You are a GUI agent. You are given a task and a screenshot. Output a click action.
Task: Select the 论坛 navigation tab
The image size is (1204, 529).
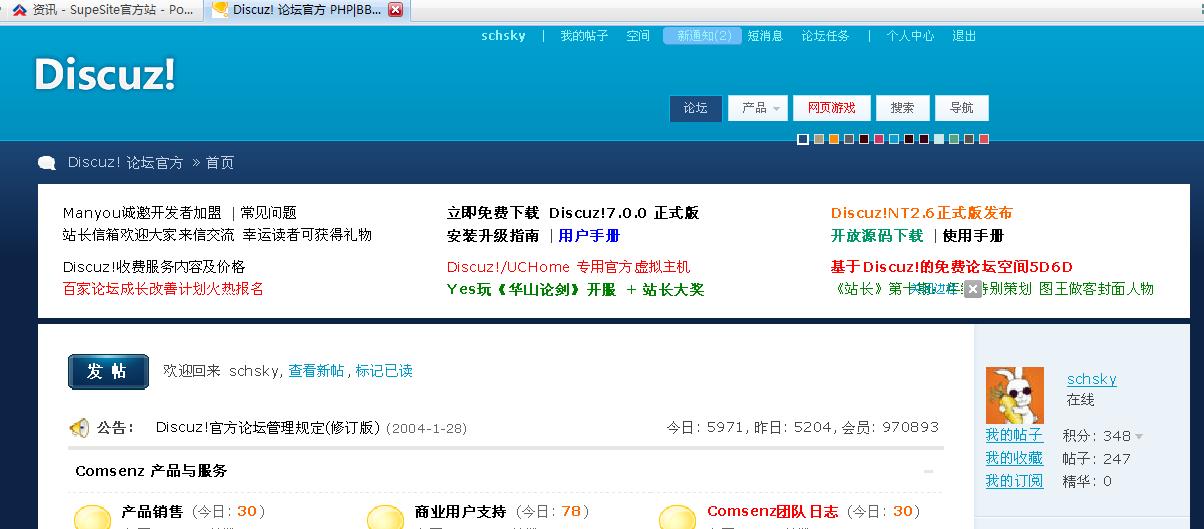point(696,108)
